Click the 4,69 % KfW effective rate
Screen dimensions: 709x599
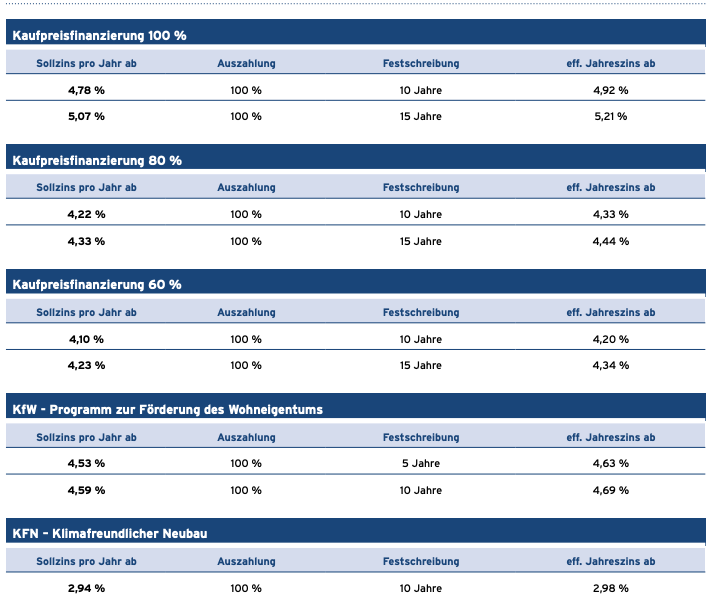pyautogui.click(x=610, y=491)
